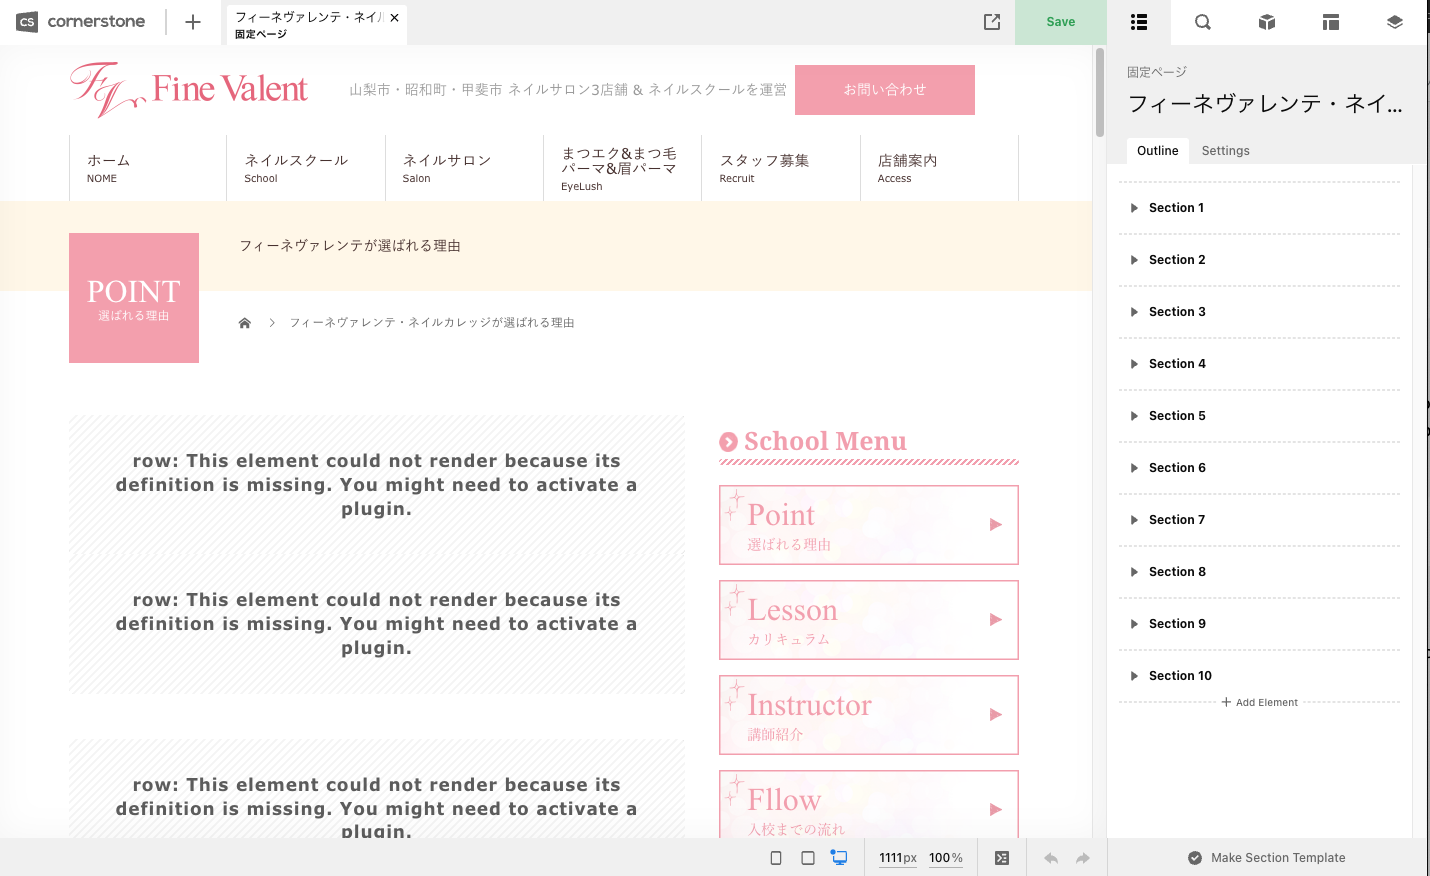Click the code editor icon in bottom bar
Viewport: 1430px width, 876px height.
coord(1002,858)
